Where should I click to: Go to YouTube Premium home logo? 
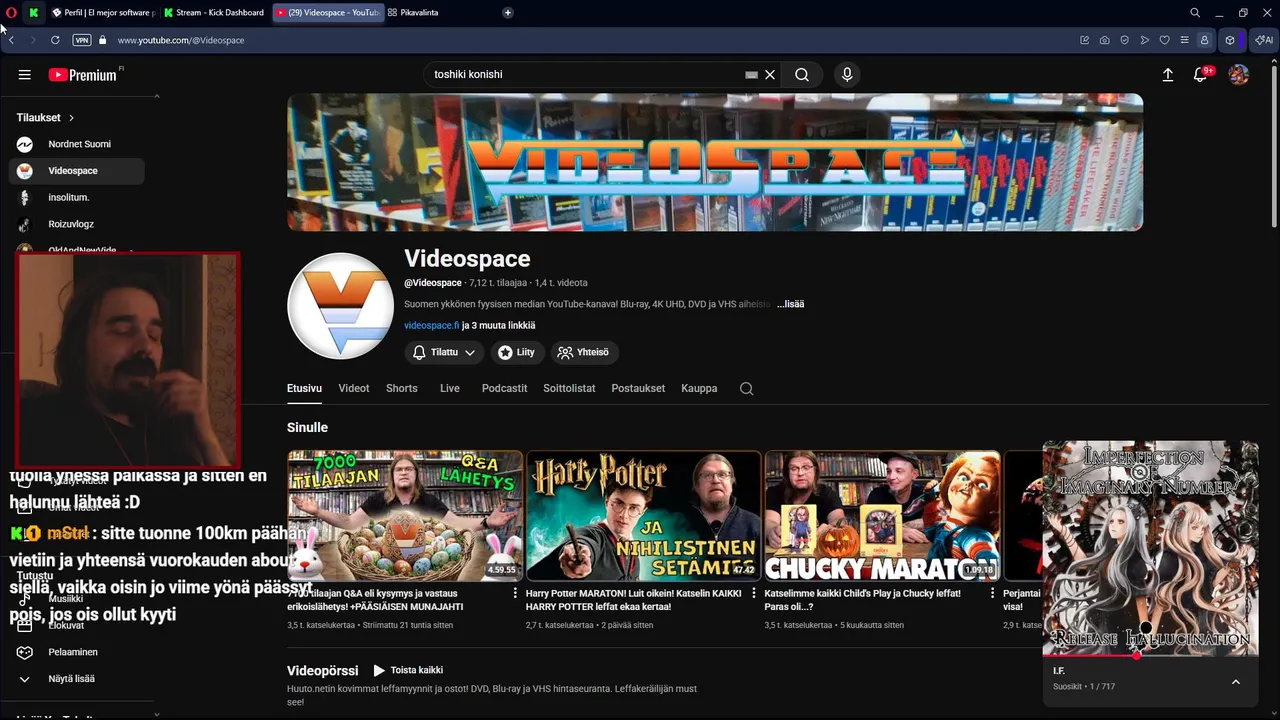[x=83, y=75]
